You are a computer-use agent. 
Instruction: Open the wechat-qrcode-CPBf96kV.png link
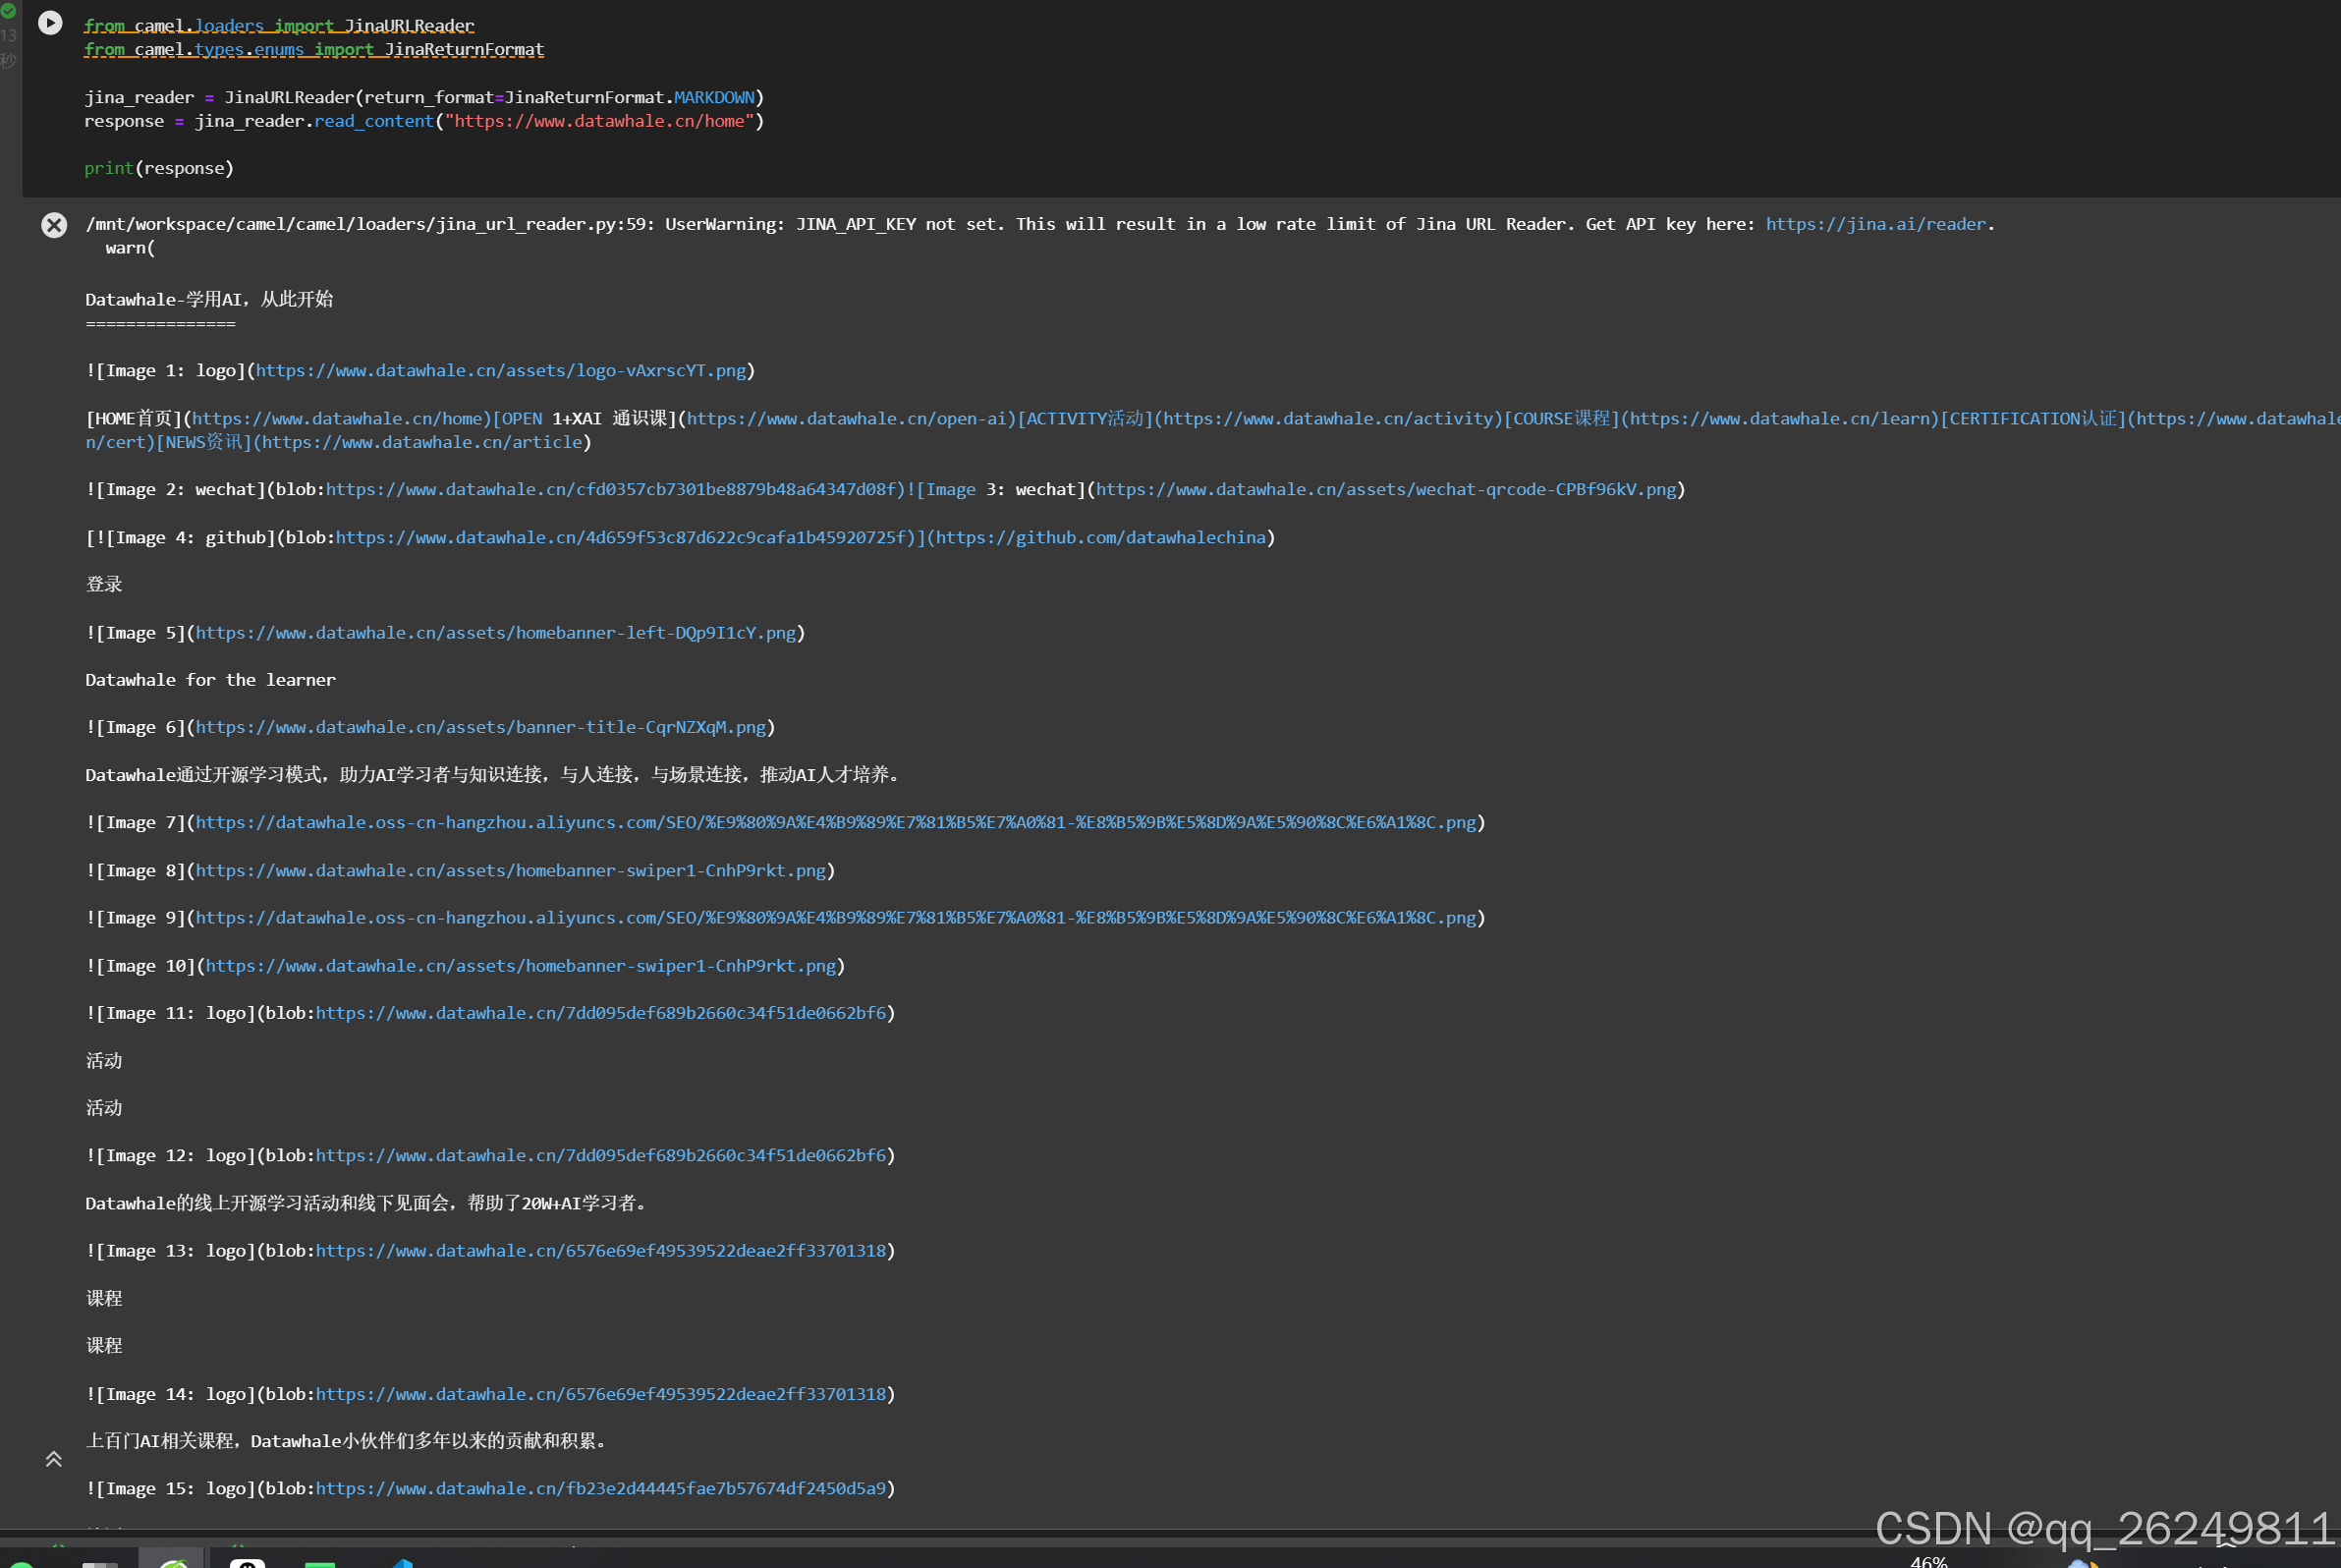pos(1383,489)
